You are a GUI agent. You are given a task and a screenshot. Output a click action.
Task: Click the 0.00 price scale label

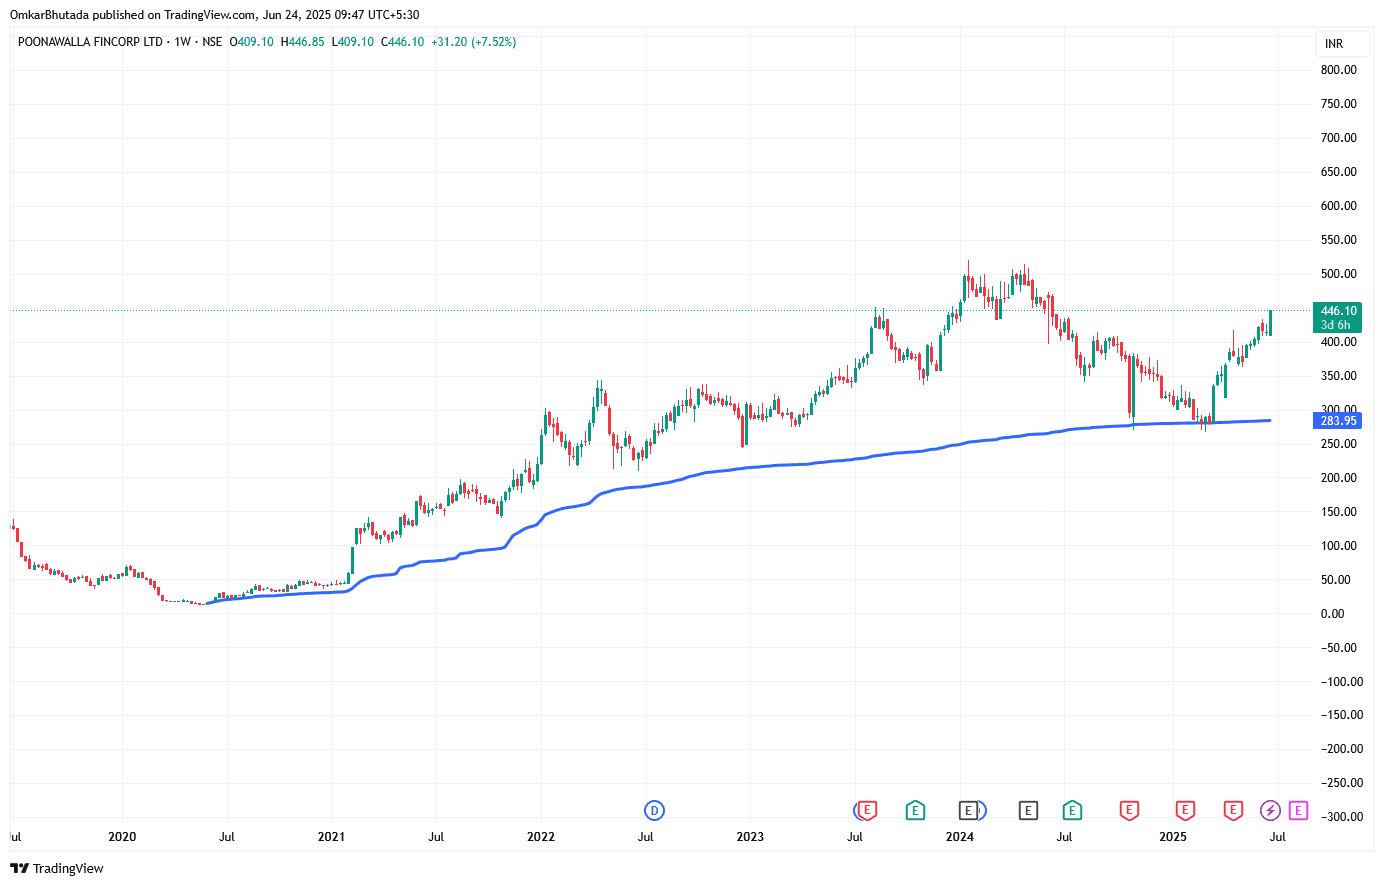point(1332,614)
